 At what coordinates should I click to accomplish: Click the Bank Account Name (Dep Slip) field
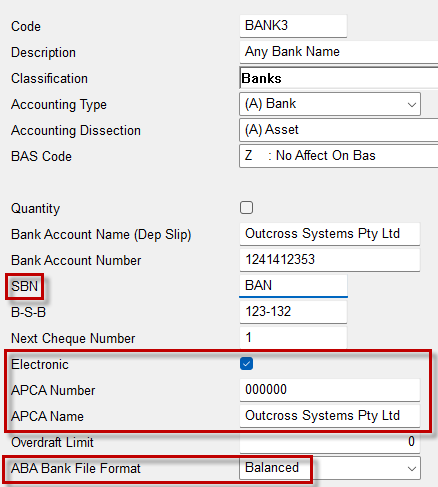(x=330, y=234)
